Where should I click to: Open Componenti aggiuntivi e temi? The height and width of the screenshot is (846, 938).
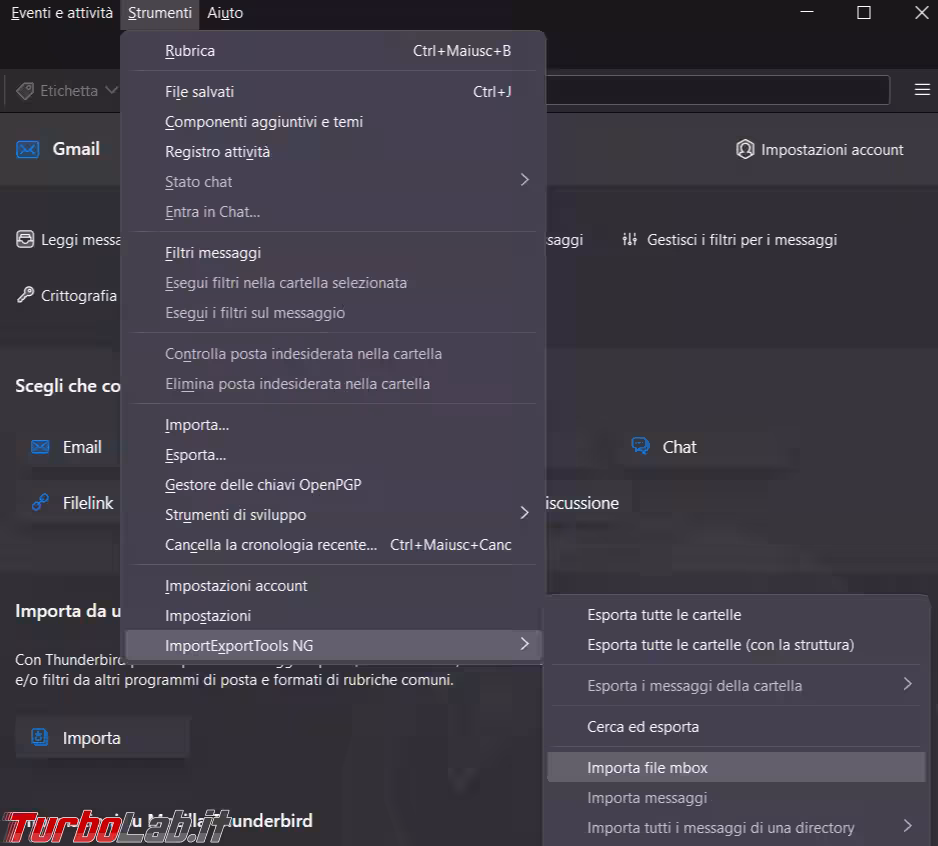point(264,122)
